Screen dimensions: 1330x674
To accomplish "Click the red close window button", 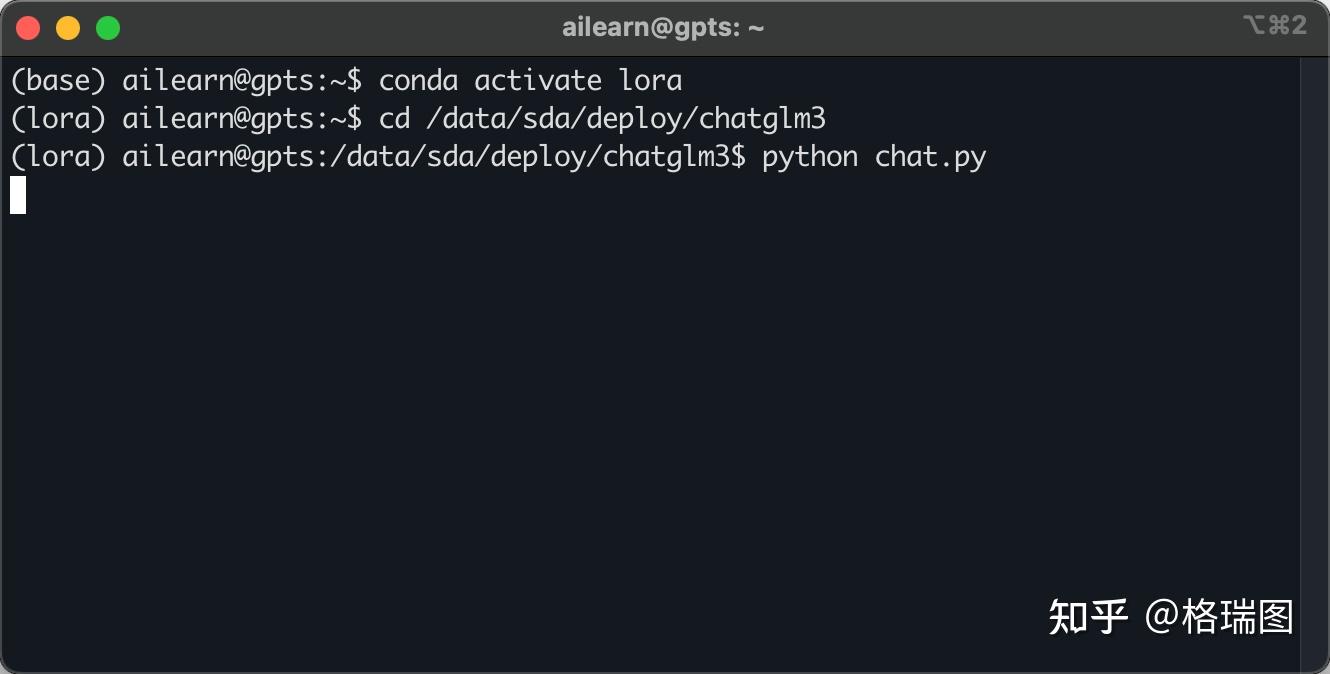I will 28,28.
